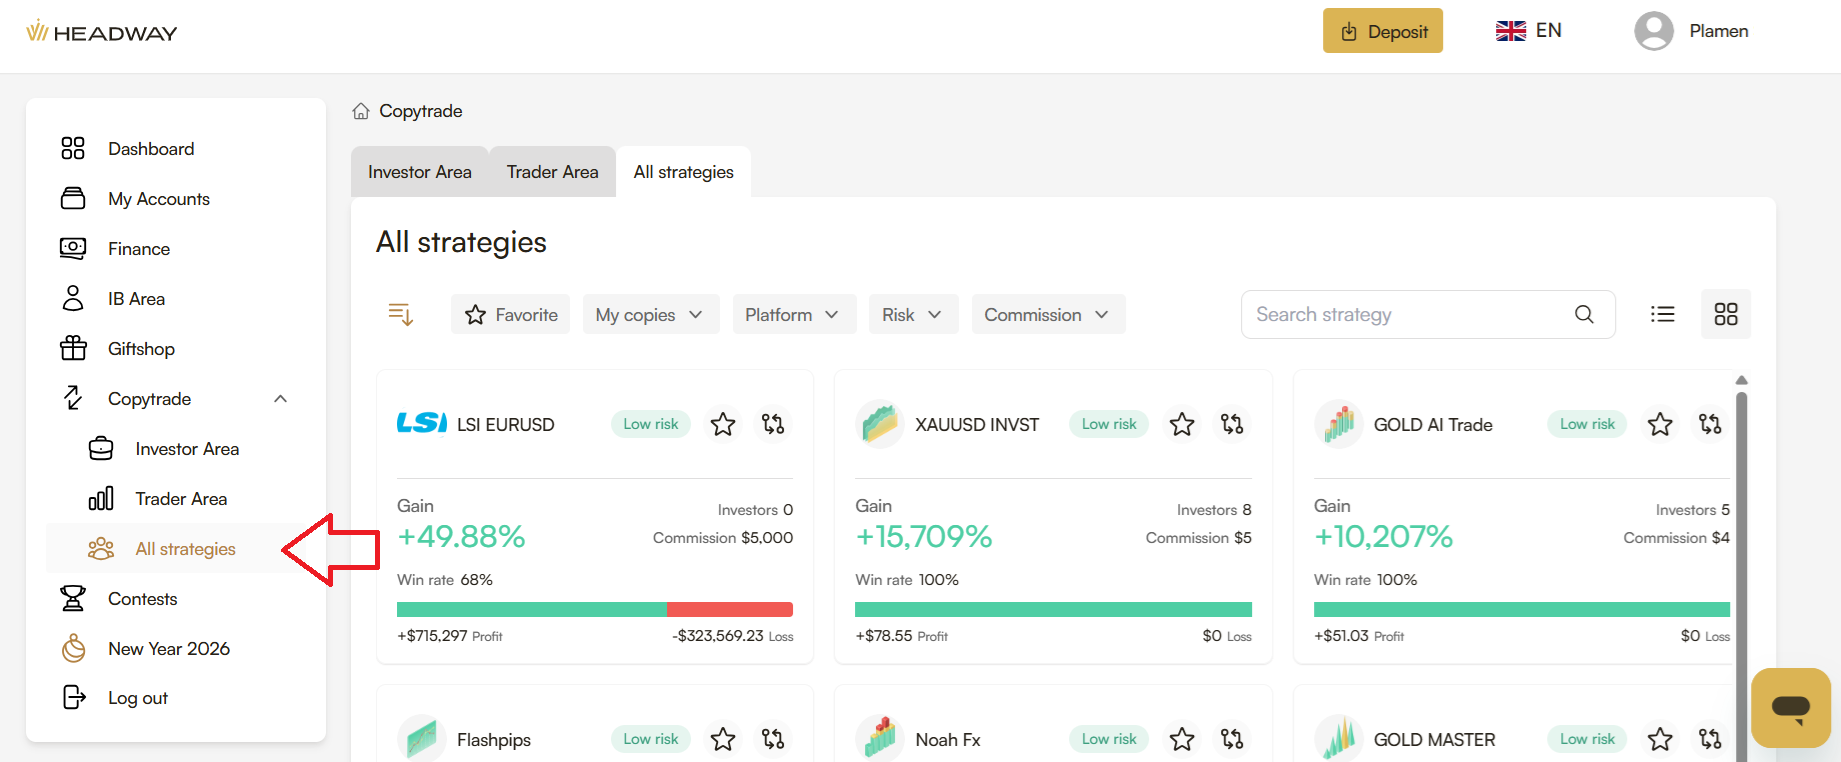Click the GOLD MASTER avatar thumbnail
This screenshot has width=1841, height=762.
(1339, 739)
